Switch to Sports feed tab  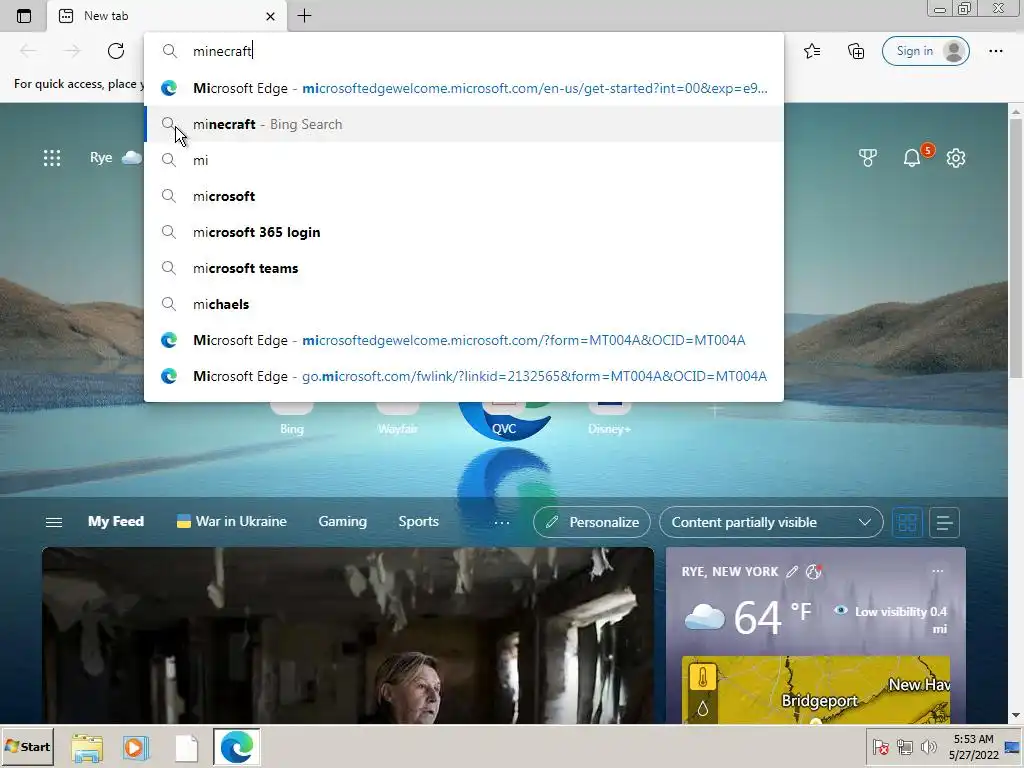(x=419, y=521)
